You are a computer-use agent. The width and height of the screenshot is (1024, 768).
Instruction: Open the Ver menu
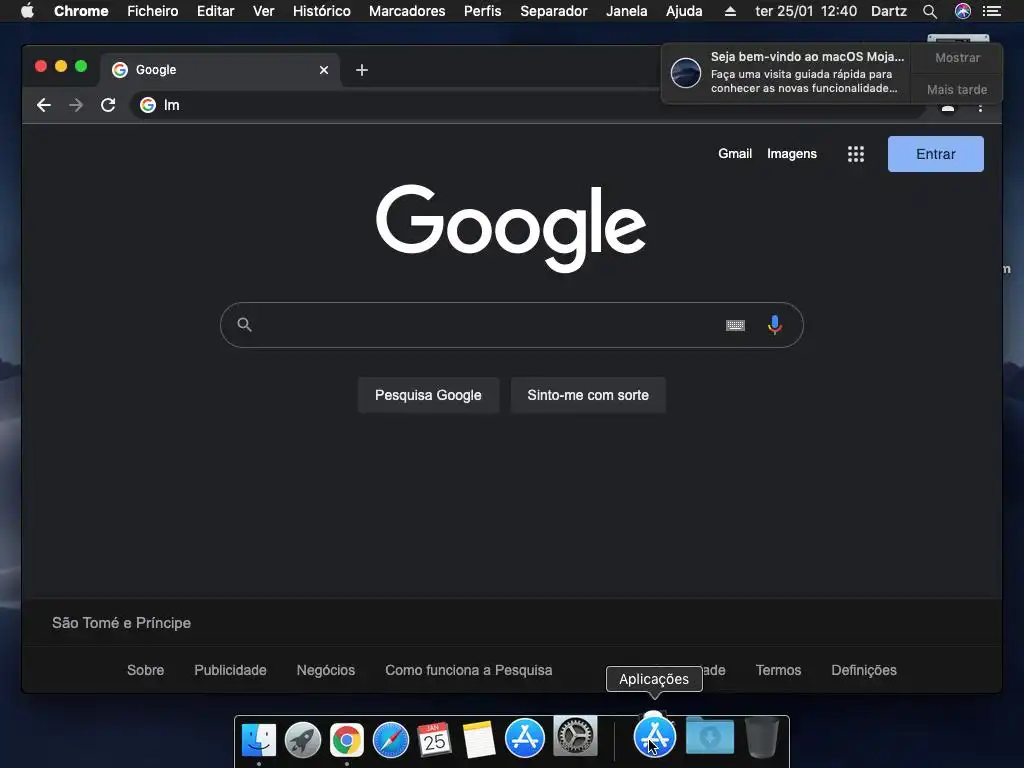263,11
